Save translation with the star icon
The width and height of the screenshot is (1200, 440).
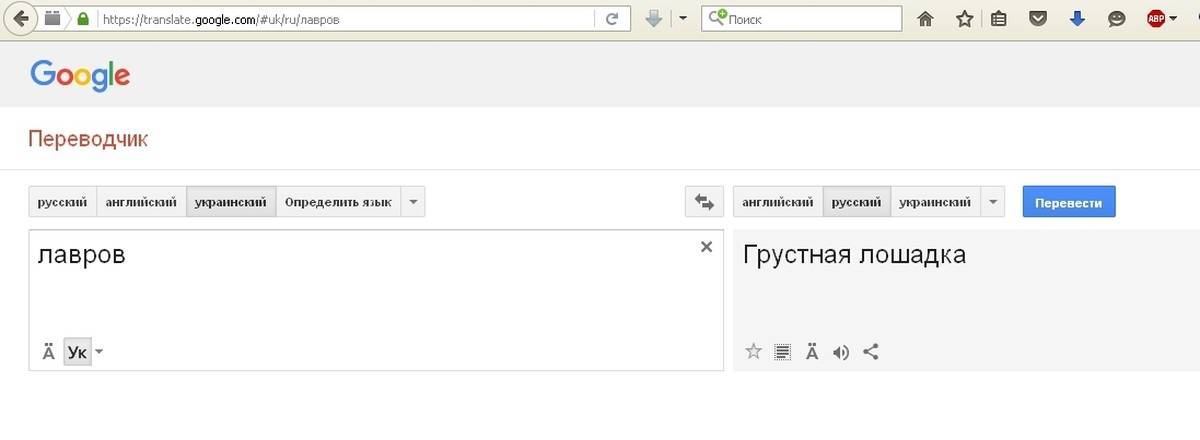(x=754, y=351)
